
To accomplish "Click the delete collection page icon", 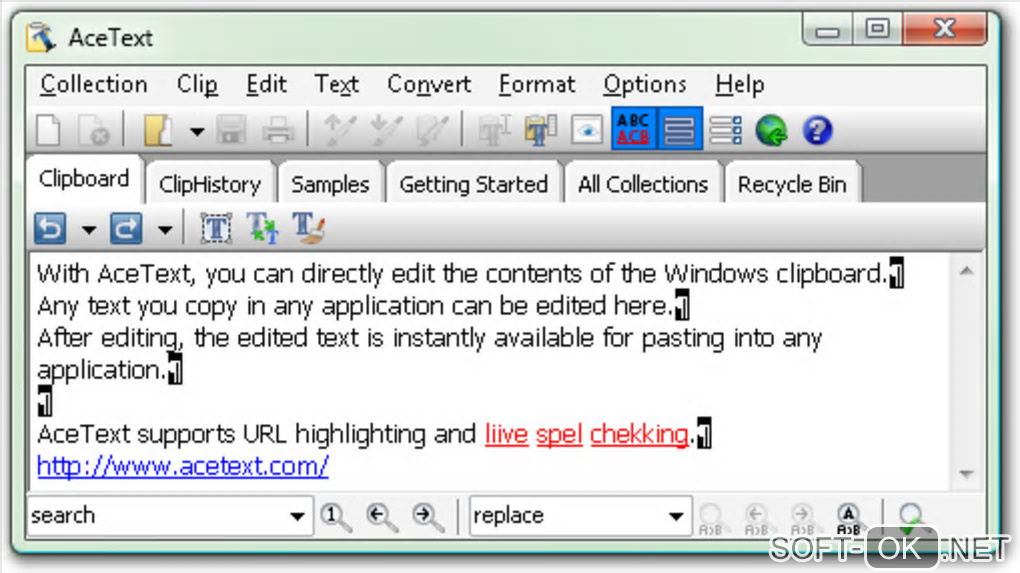I will pos(93,130).
